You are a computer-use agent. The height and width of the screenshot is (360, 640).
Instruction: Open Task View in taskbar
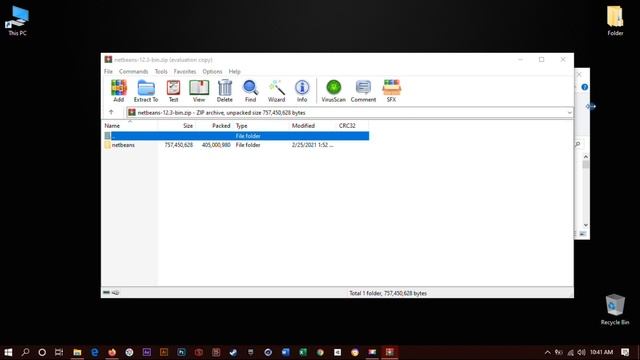pos(59,352)
